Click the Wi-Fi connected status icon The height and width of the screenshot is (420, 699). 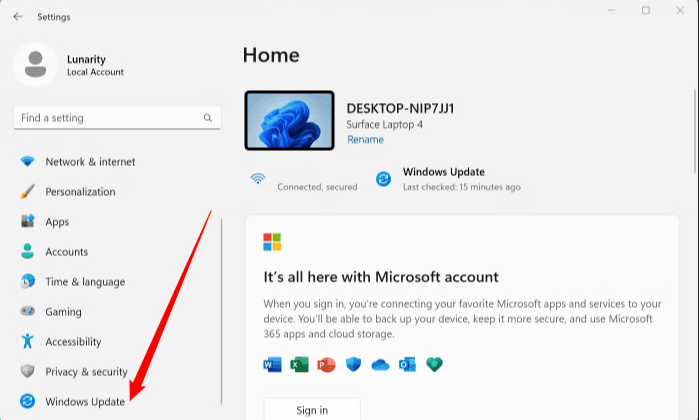pyautogui.click(x=258, y=178)
